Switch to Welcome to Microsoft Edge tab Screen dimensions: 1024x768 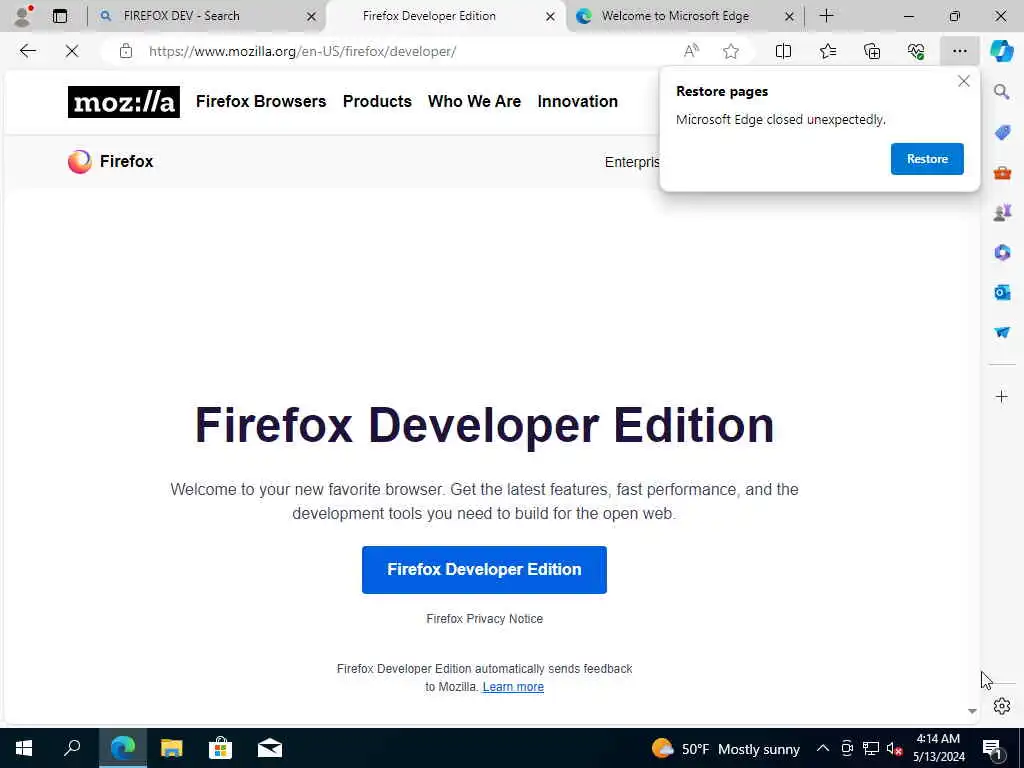675,16
